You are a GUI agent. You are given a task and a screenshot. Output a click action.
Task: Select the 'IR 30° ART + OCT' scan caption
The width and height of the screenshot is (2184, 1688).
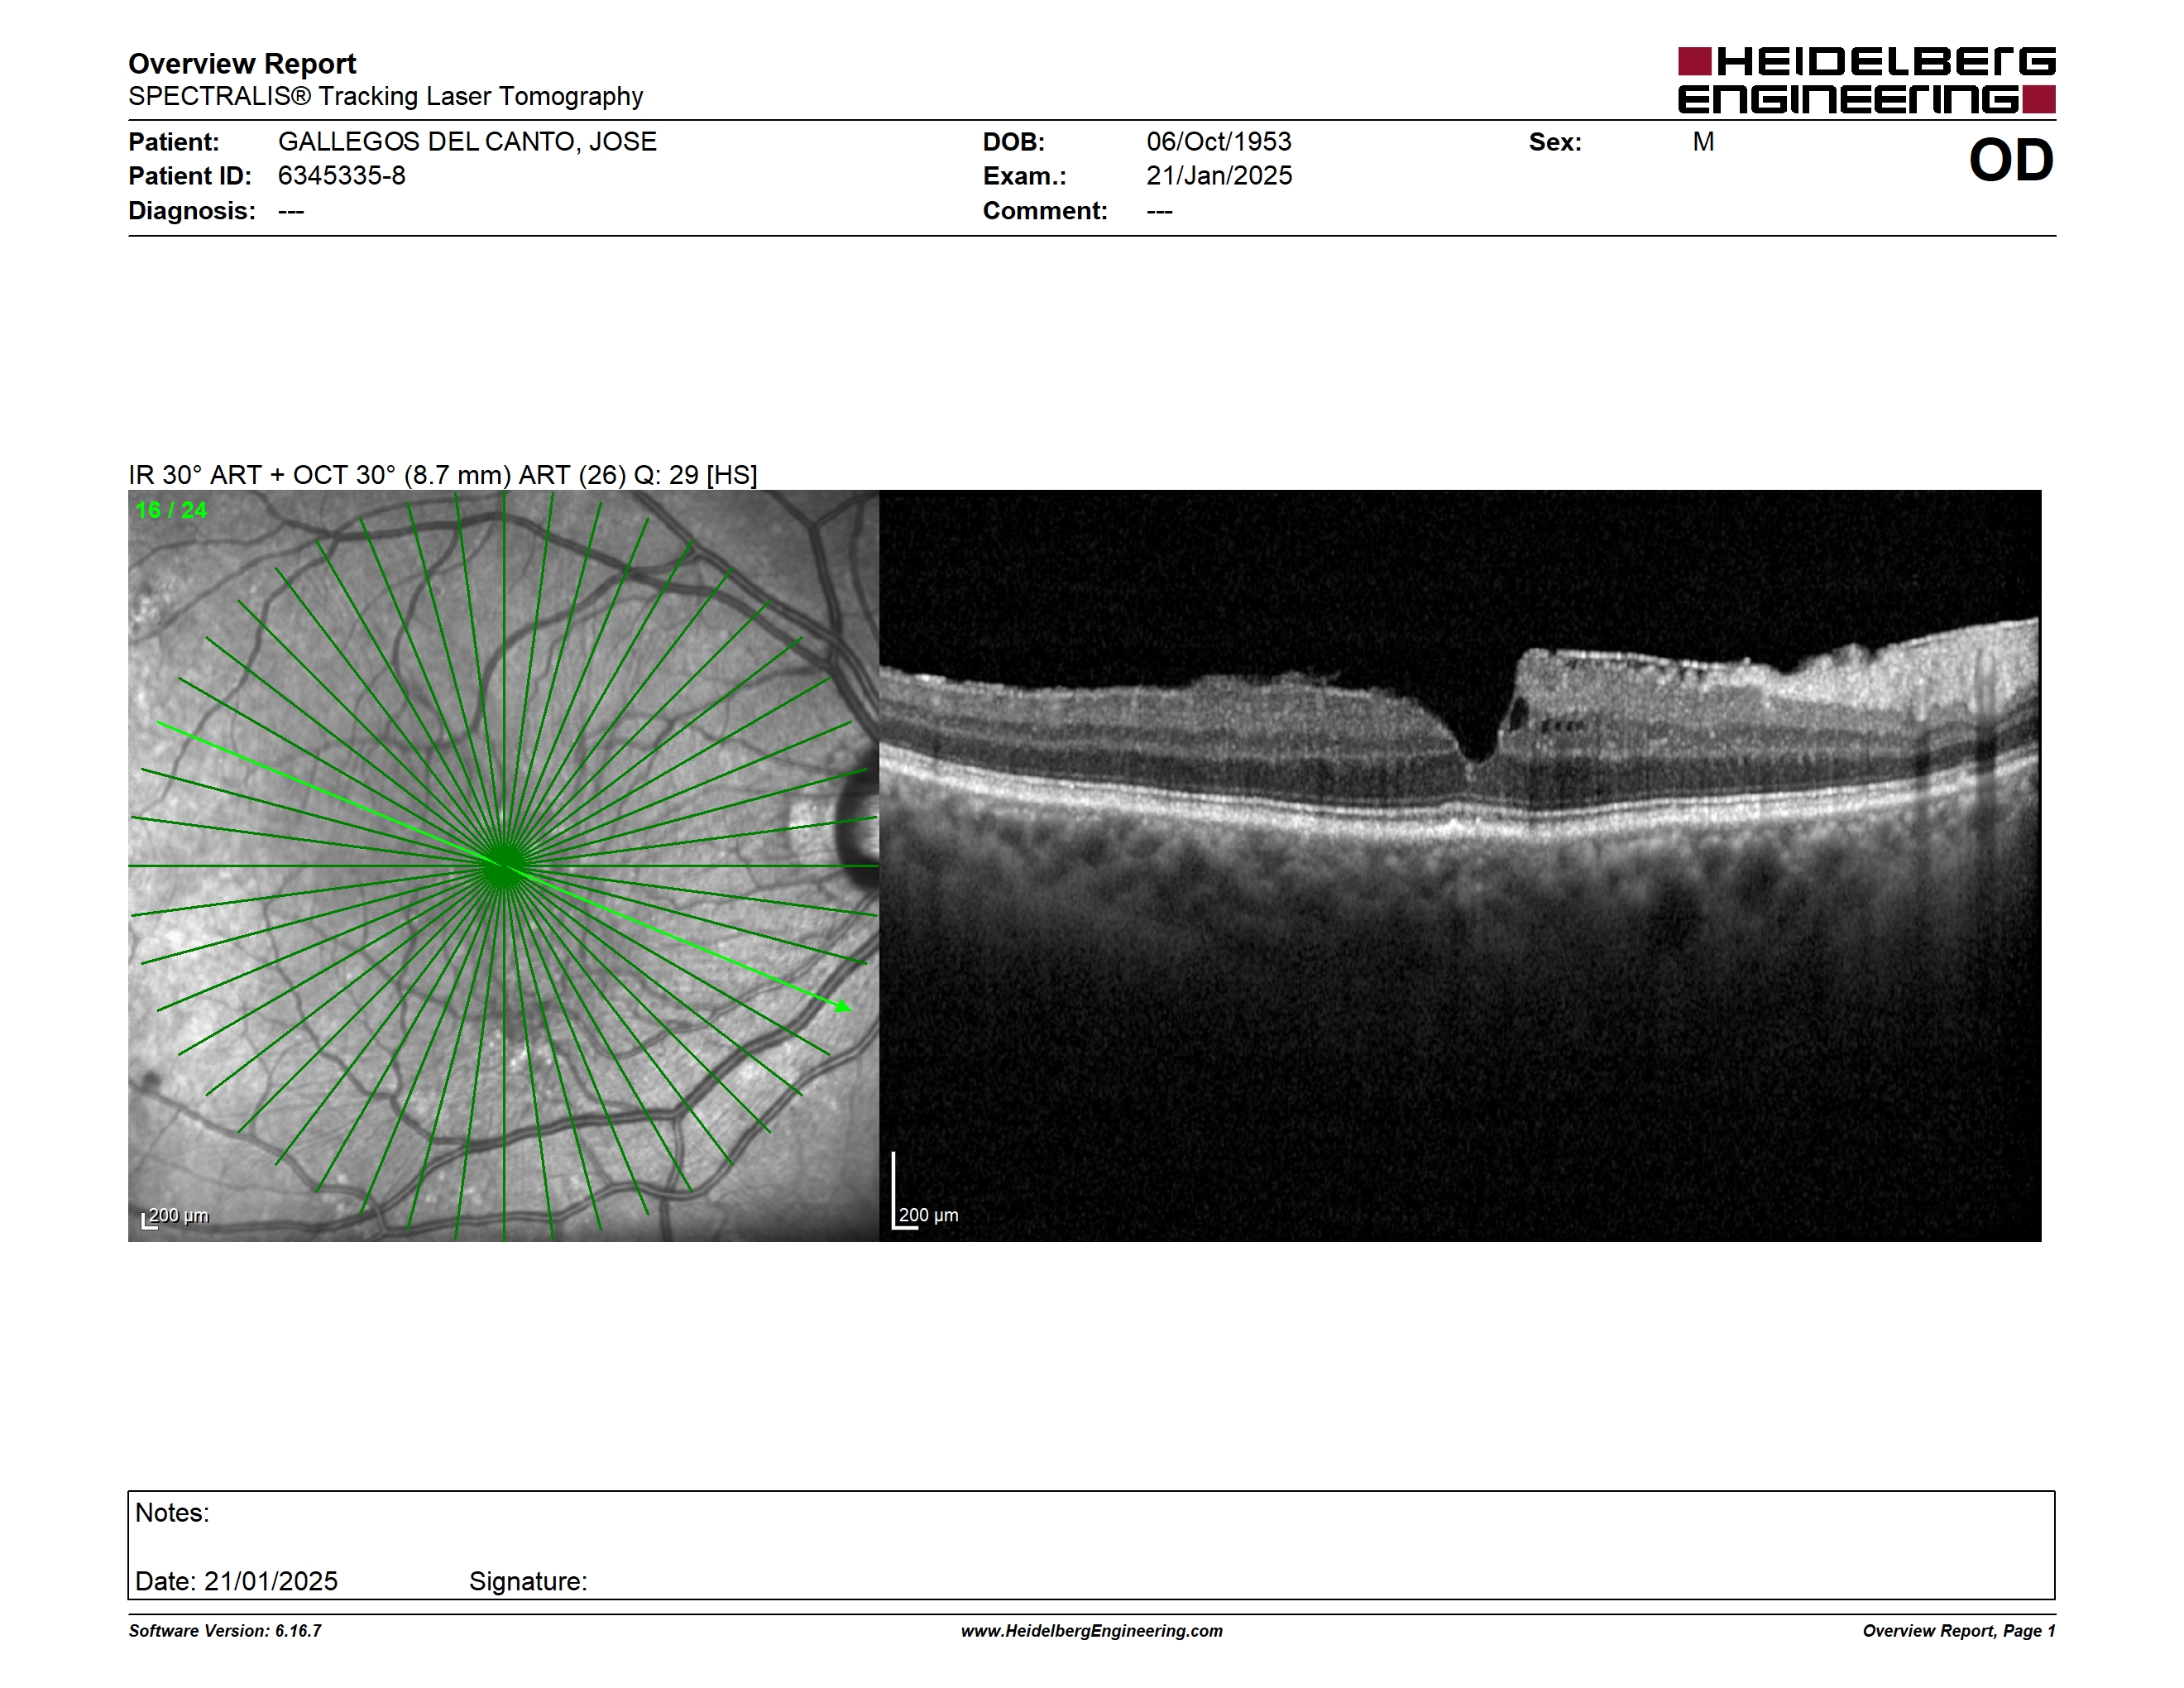coord(442,475)
